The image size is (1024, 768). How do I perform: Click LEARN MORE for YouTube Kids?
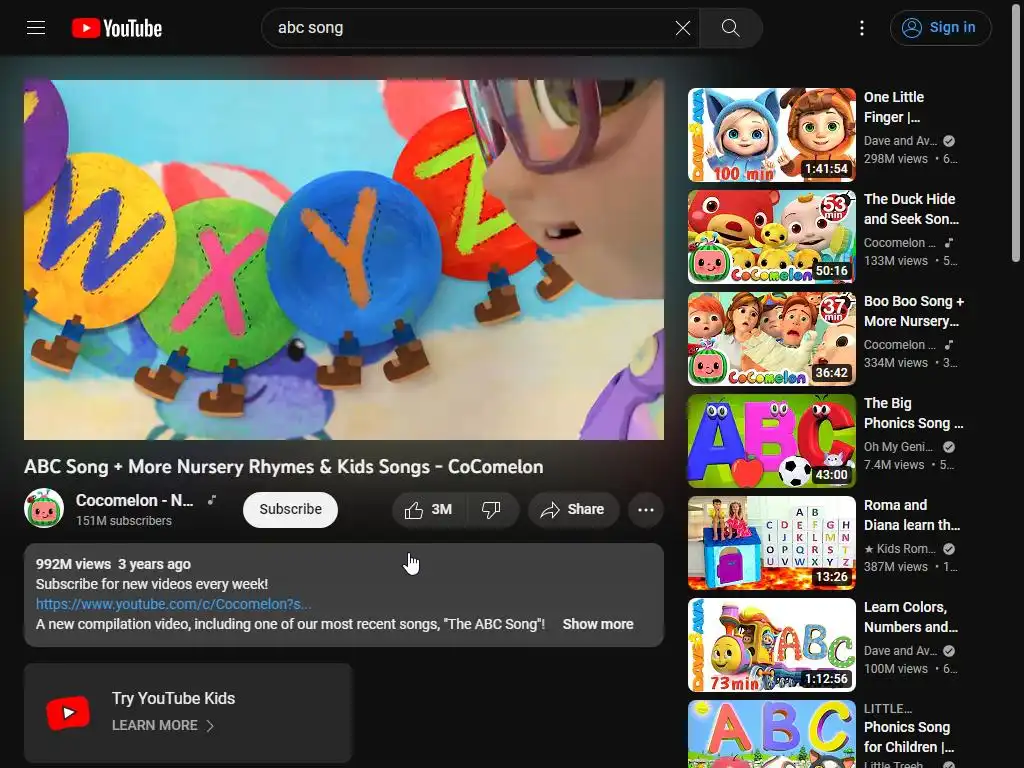point(155,726)
